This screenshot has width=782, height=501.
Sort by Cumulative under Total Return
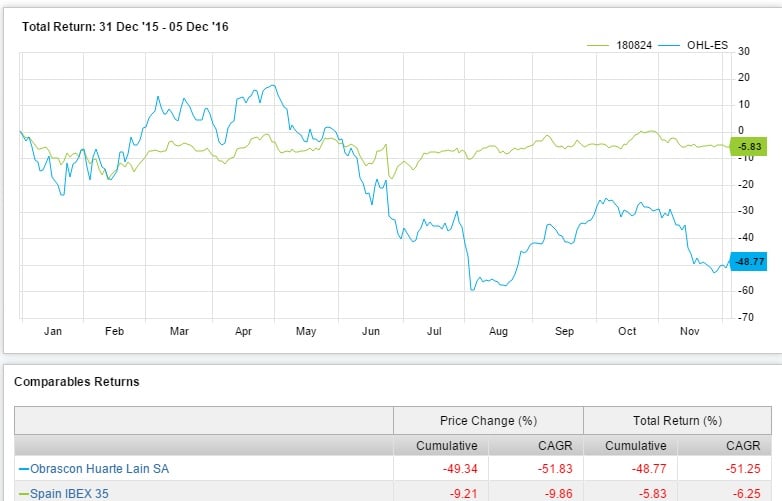636,445
